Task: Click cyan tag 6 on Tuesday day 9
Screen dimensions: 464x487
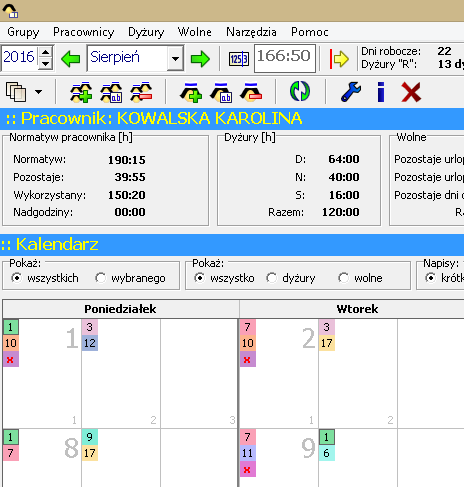Action: (327, 453)
